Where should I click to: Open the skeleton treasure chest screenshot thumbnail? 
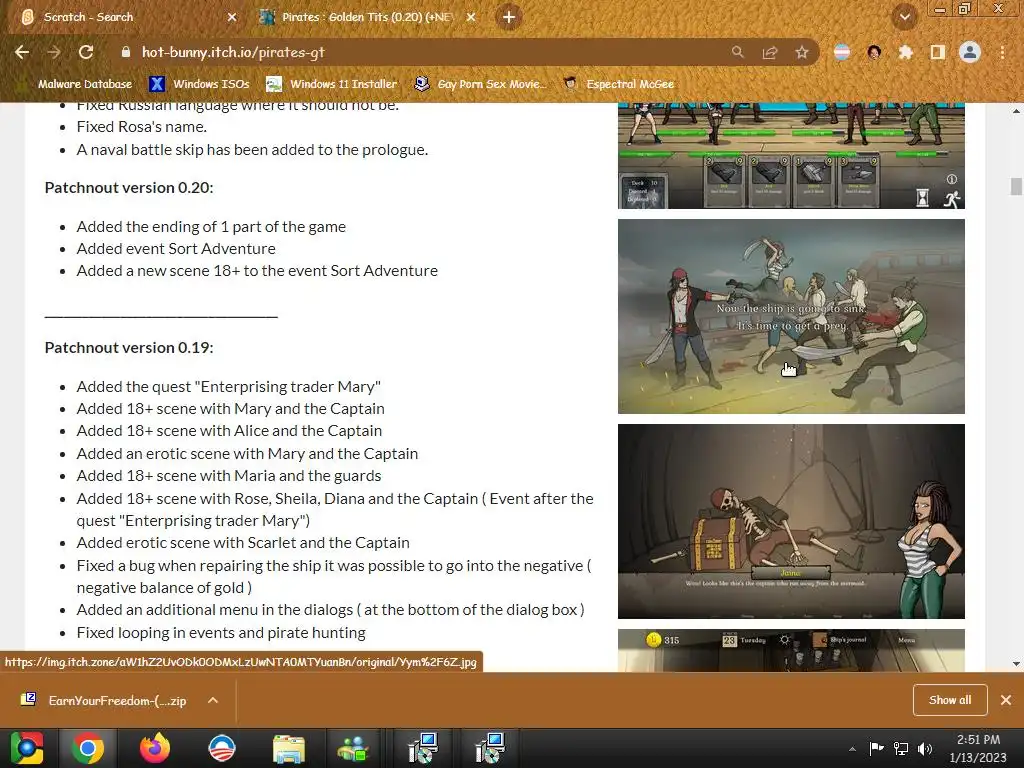791,521
